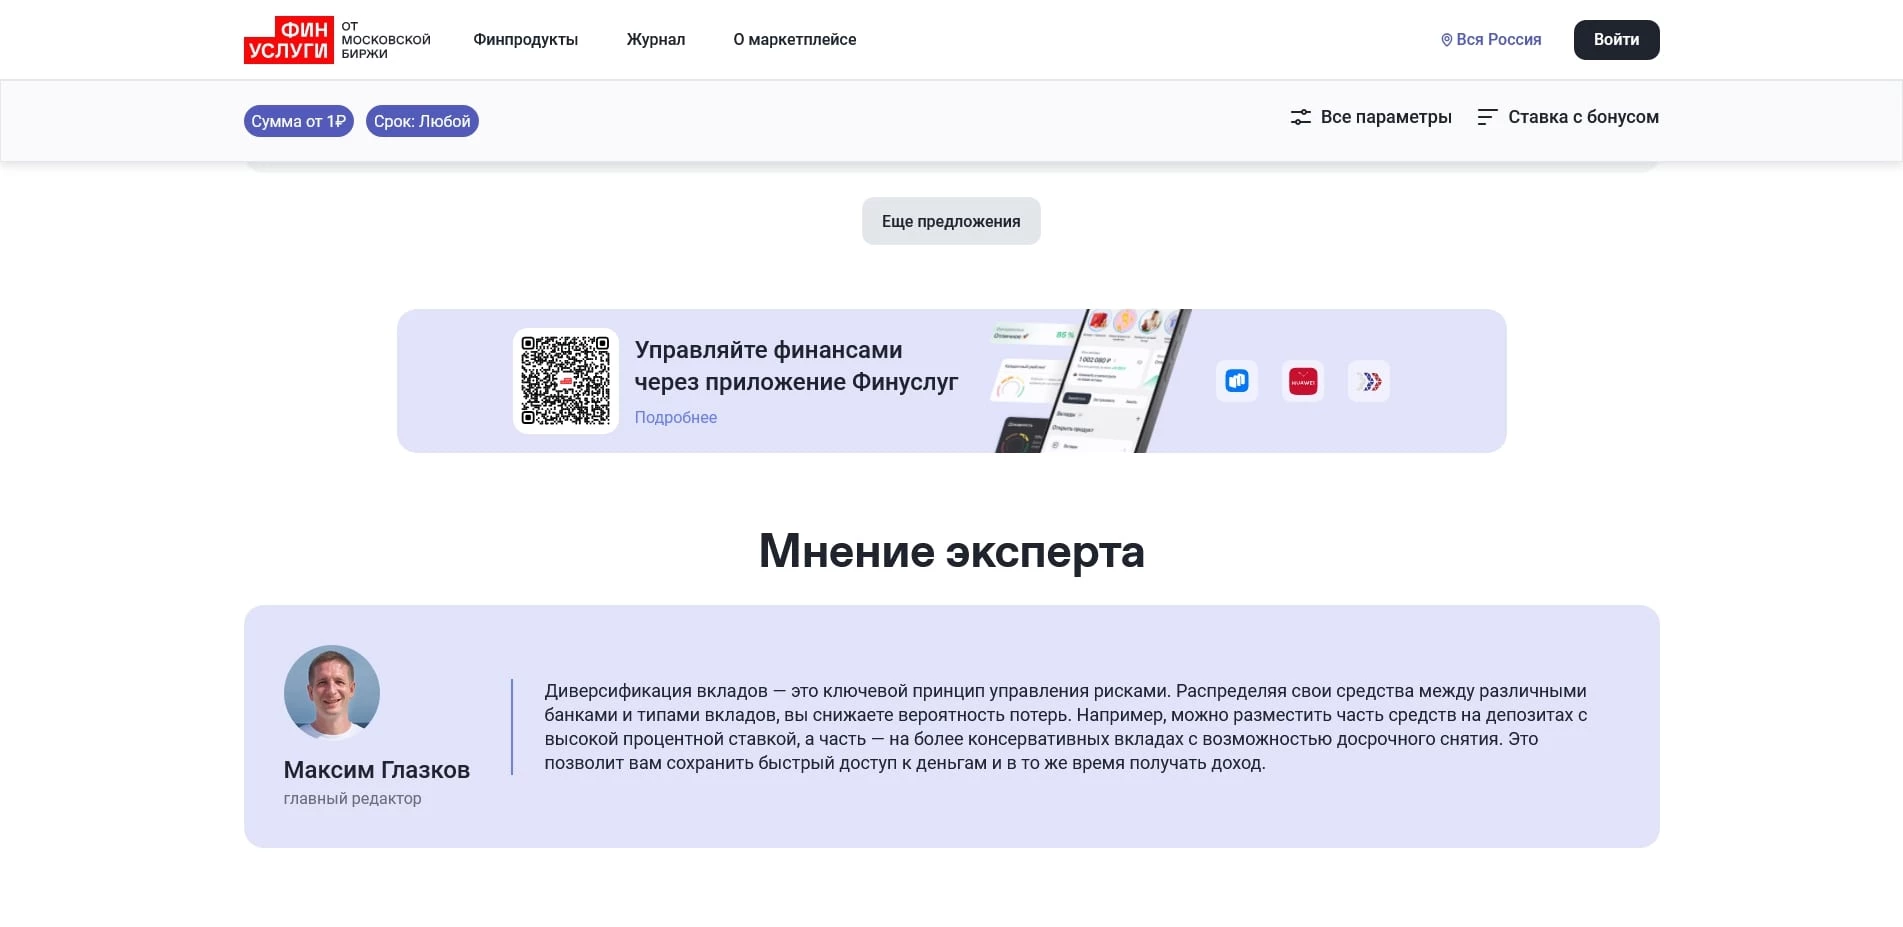
Task: Toggle the Срок: Любой filter chip
Action: pyautogui.click(x=422, y=121)
